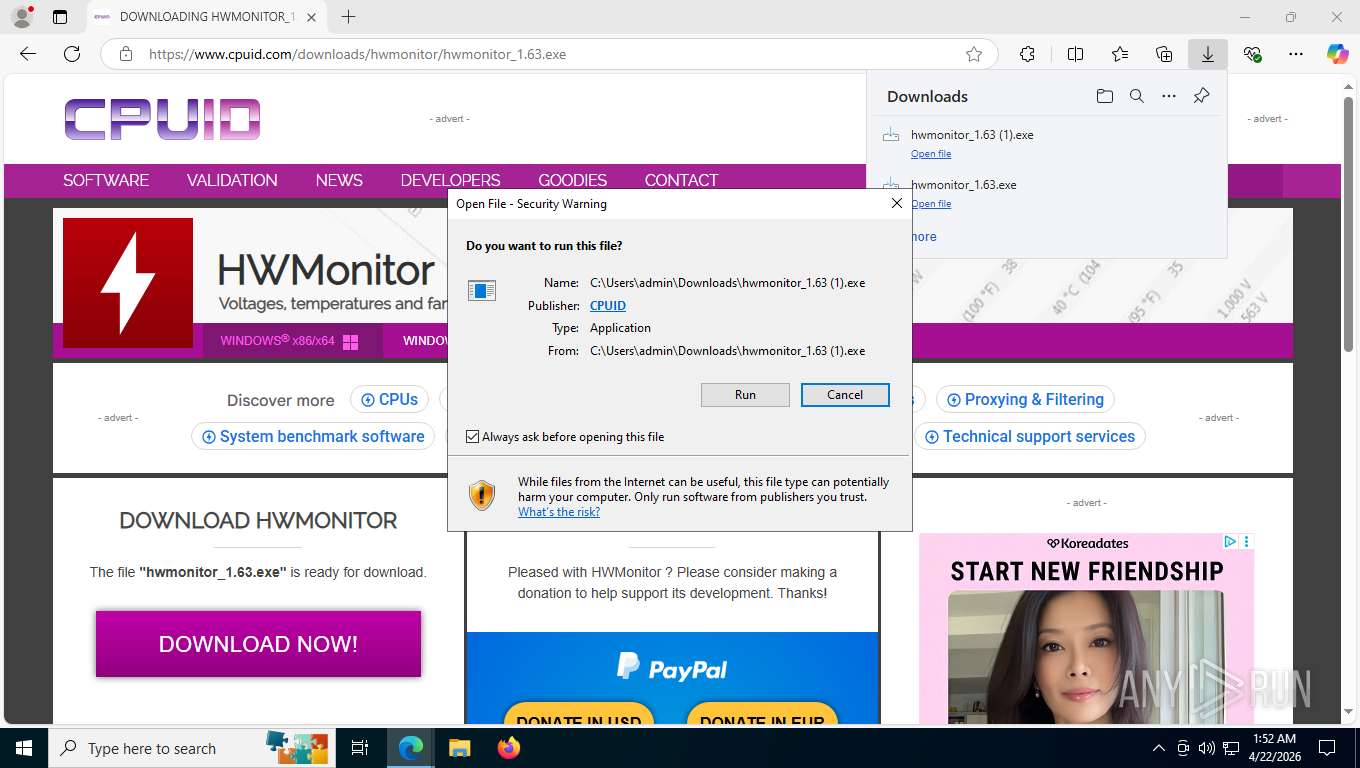
Task: Toggle Split screen icon
Action: pos(1076,54)
